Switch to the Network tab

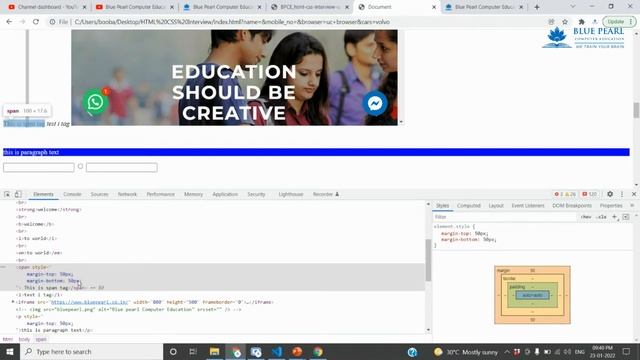[x=127, y=194]
